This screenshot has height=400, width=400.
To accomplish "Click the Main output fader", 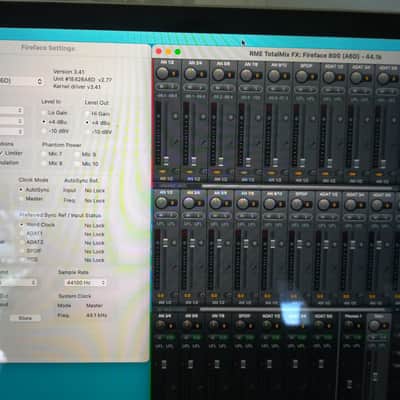I will click(x=375, y=377).
